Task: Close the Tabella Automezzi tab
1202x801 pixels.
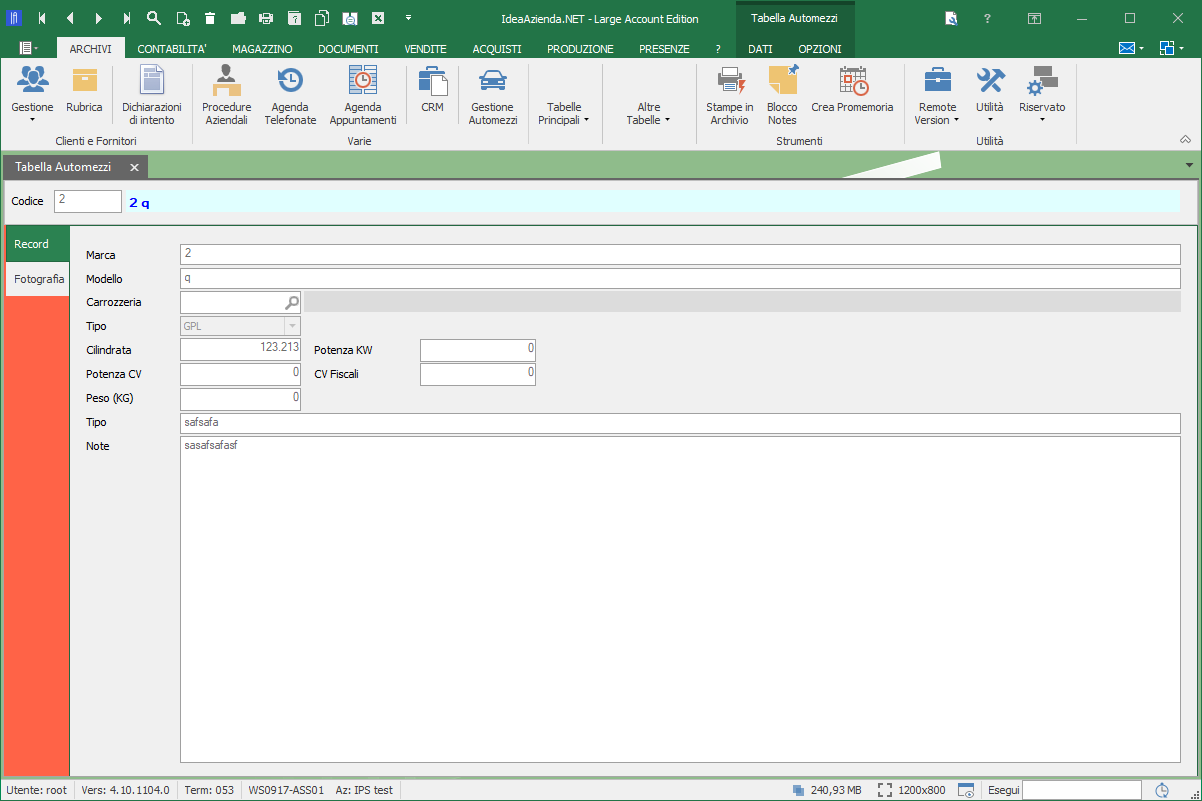Action: (x=134, y=167)
